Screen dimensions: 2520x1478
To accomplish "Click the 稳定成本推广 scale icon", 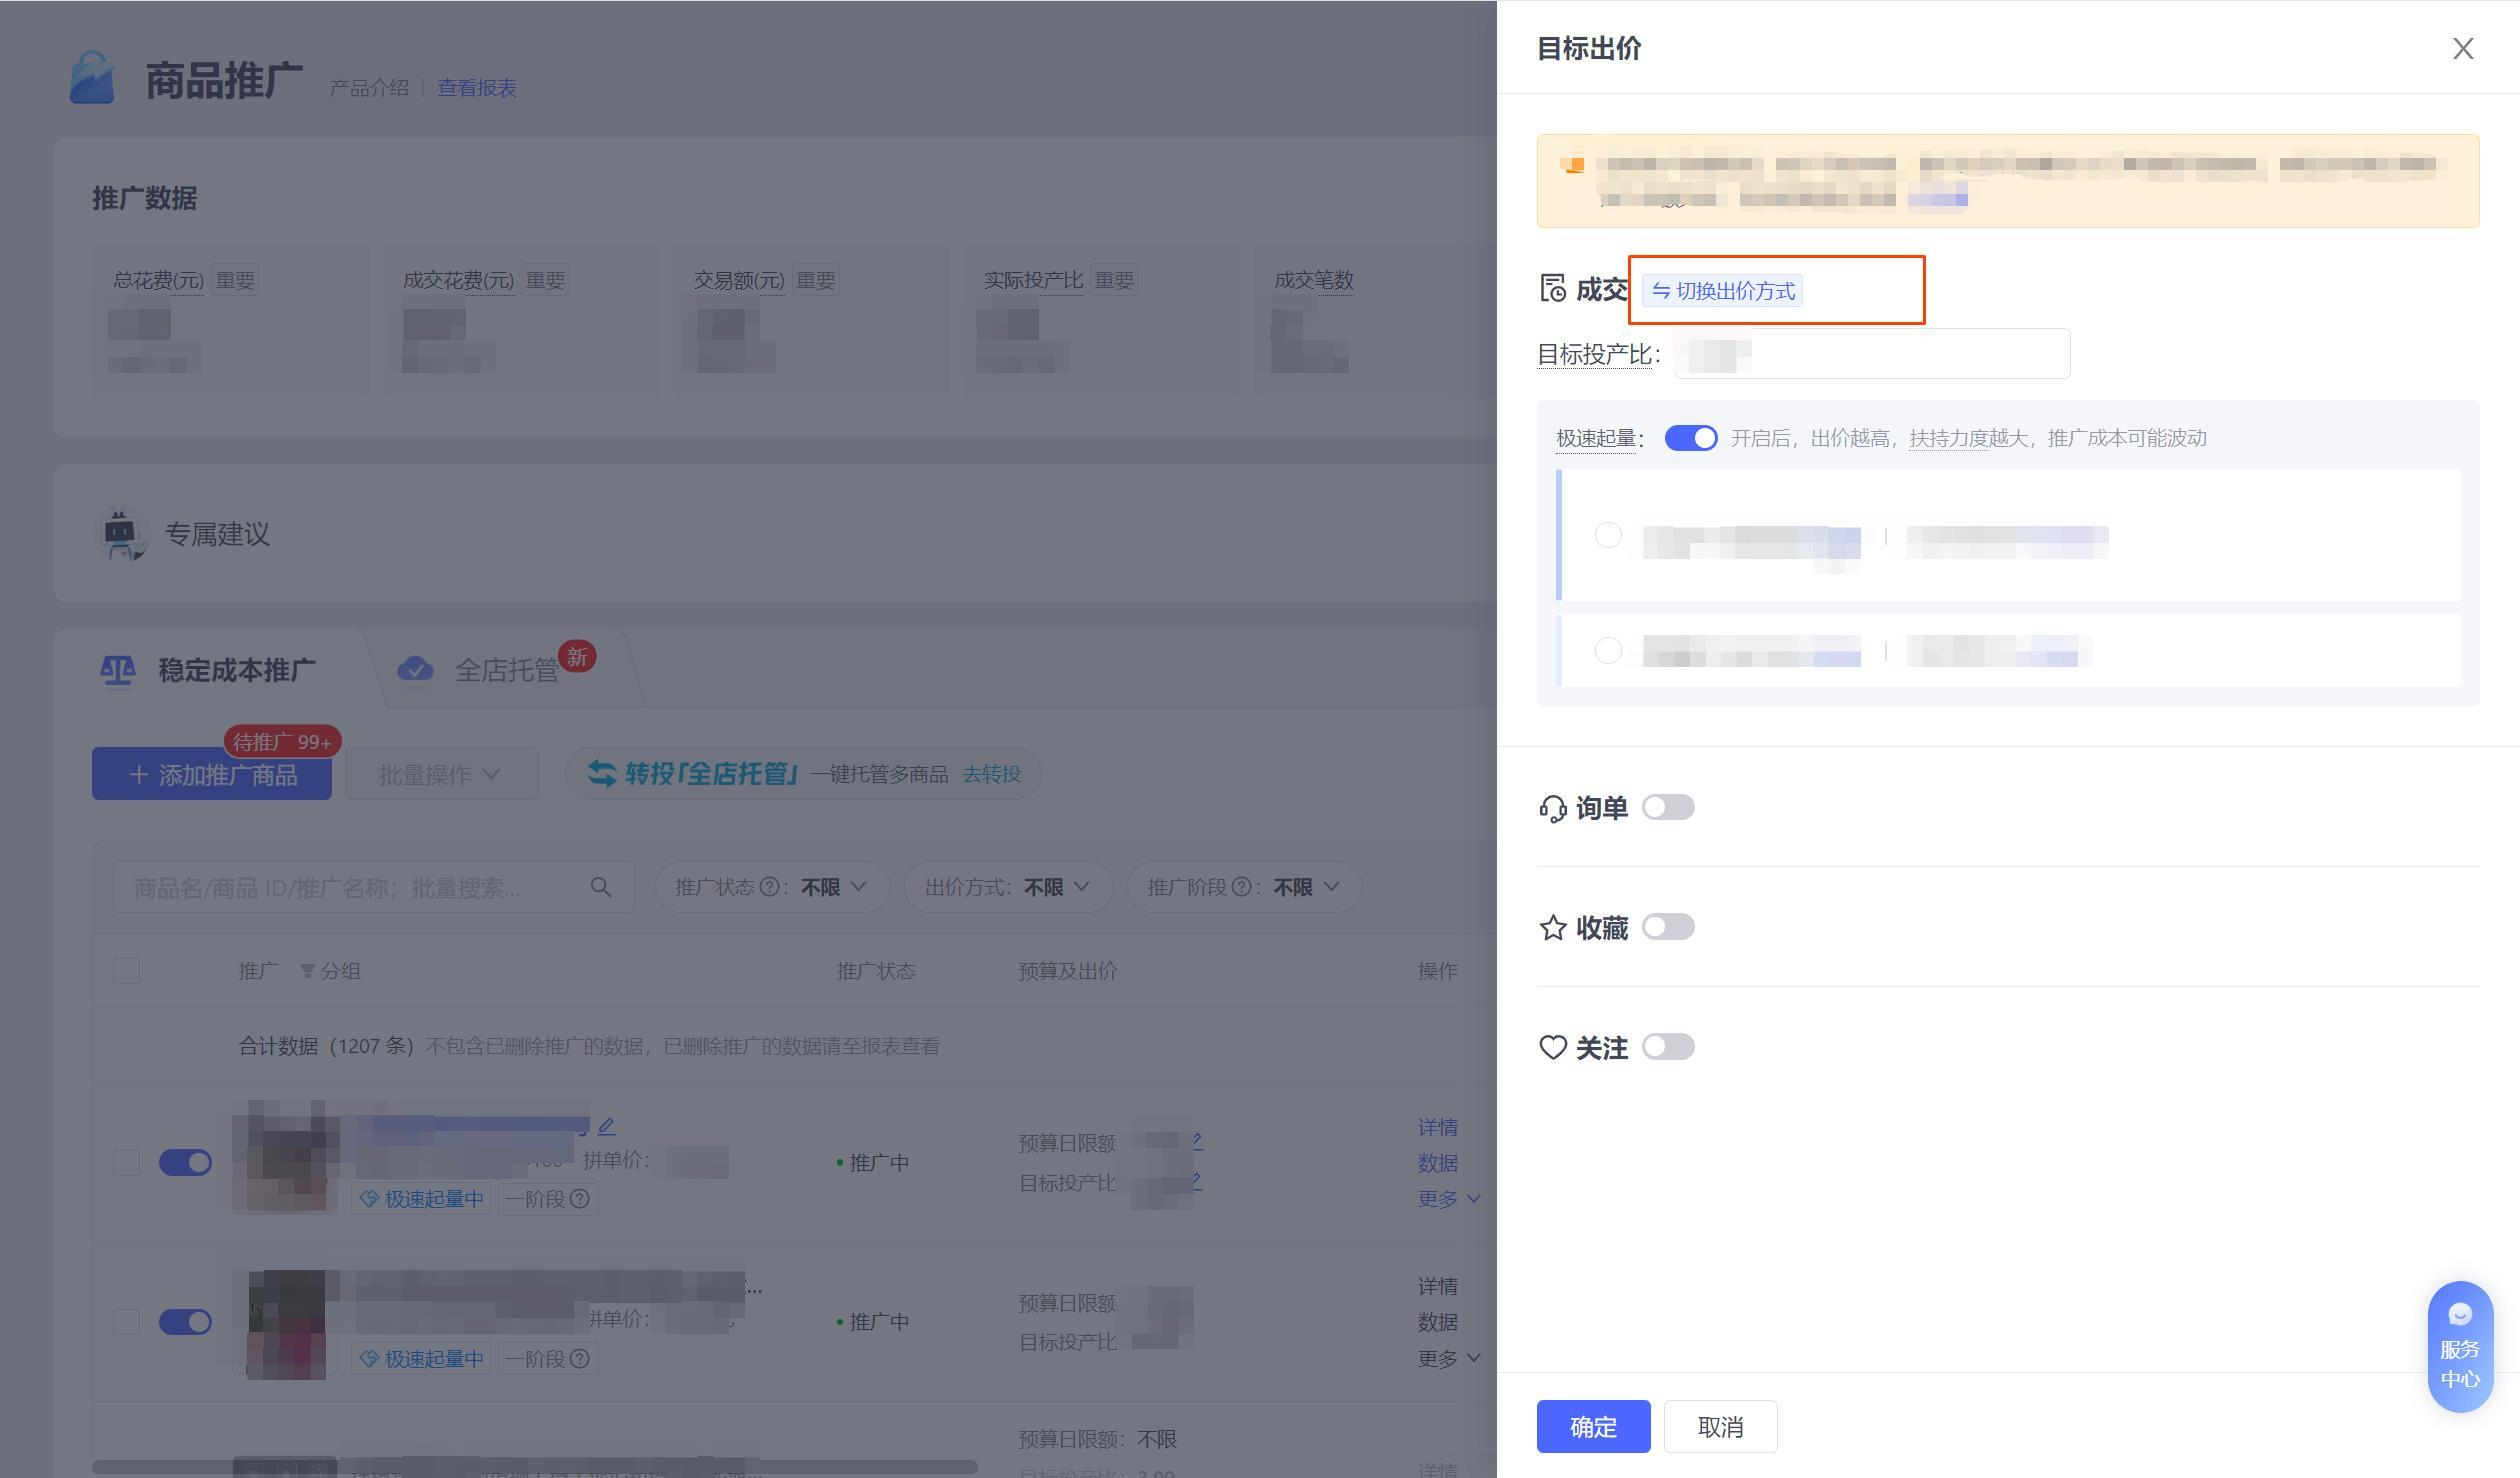I will [118, 670].
